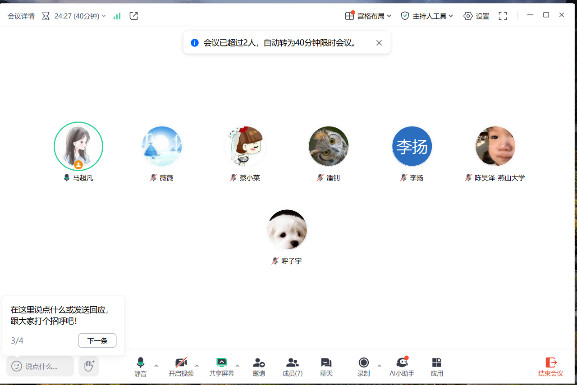Start recording (录制) the meeting

pos(364,366)
